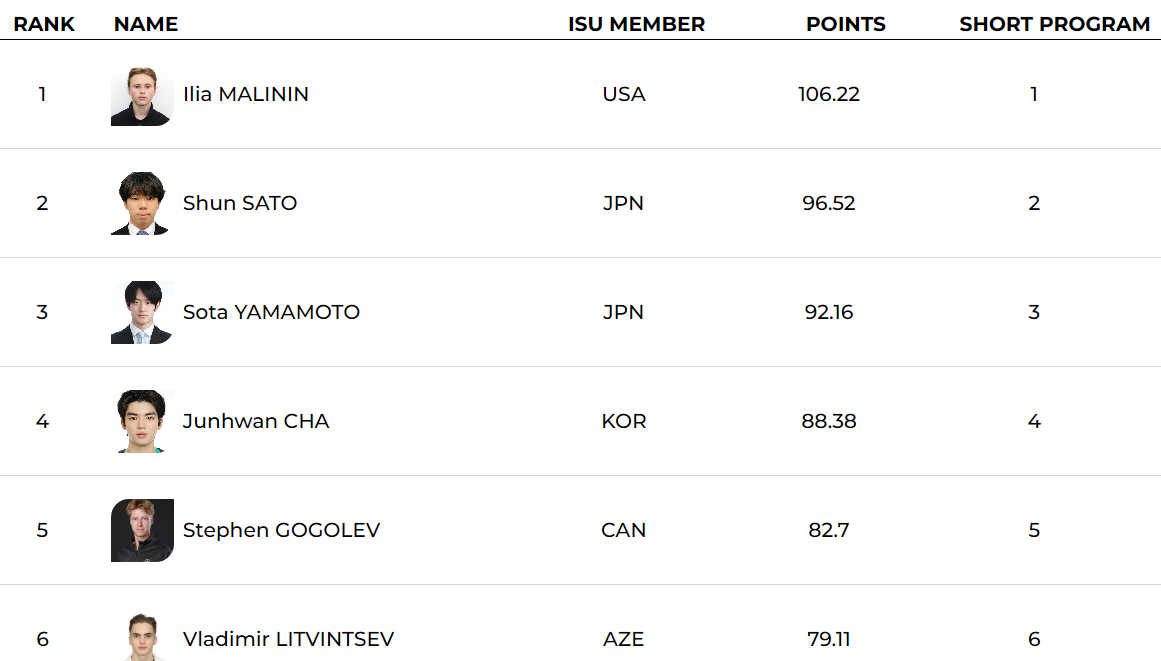Image resolution: width=1161 pixels, height=661 pixels.
Task: Click the SHORT PROGRAM column header
Action: point(1055,24)
